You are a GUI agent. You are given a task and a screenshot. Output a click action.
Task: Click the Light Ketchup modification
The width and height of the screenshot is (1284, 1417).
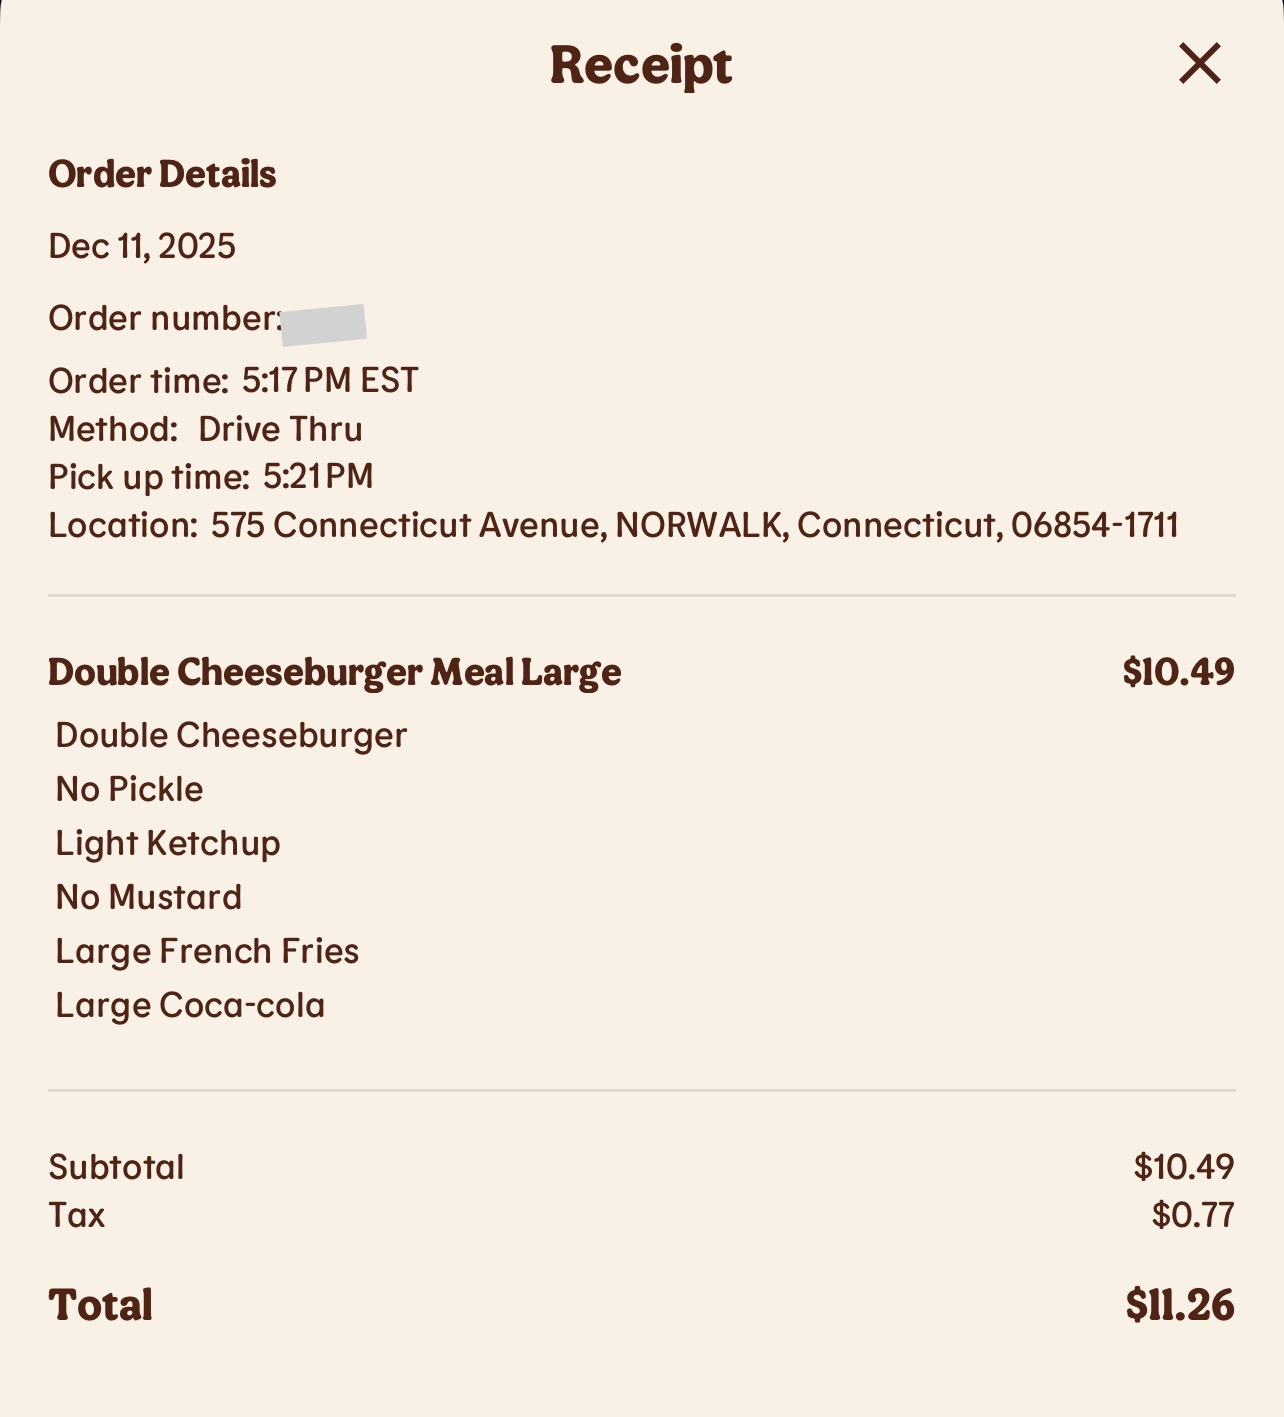168,843
